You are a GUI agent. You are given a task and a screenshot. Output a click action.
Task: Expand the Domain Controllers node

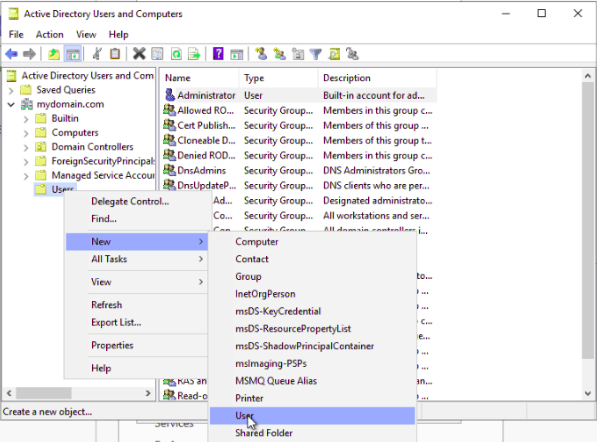tap(26, 147)
